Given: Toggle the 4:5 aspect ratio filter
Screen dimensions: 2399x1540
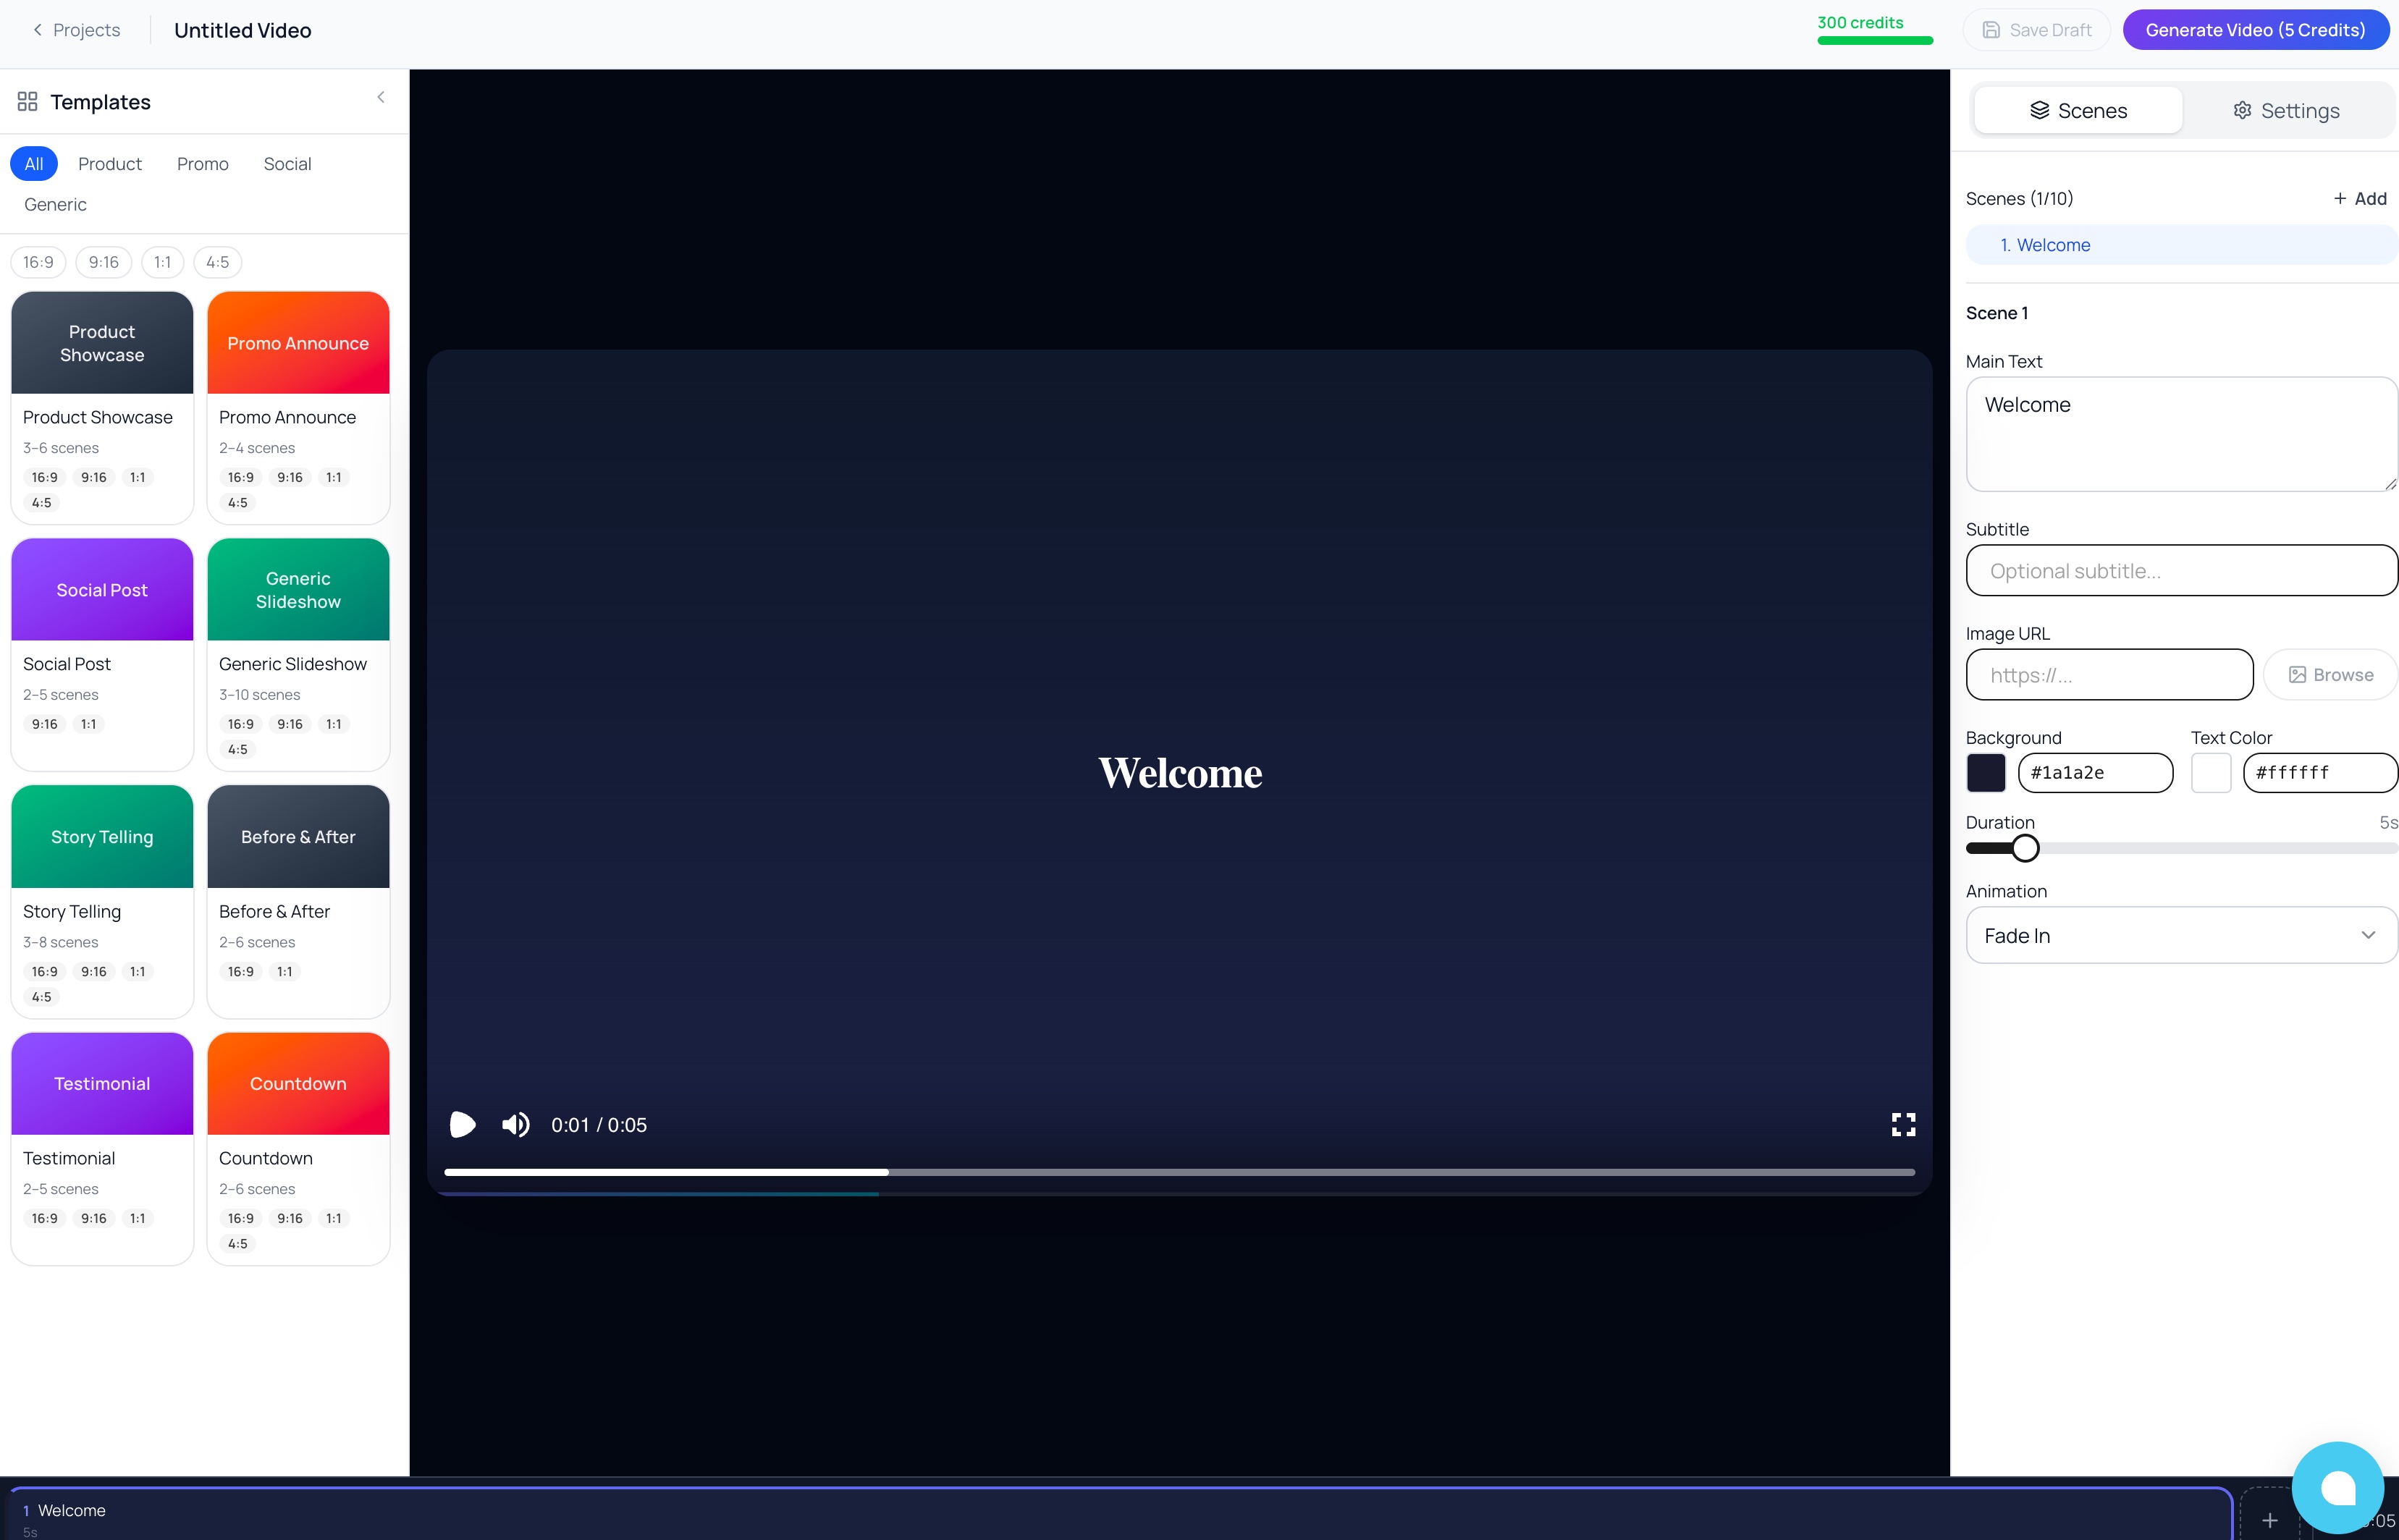Looking at the screenshot, I should (x=217, y=262).
